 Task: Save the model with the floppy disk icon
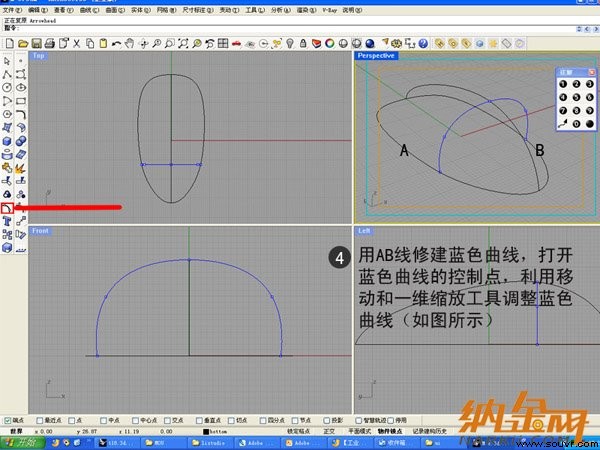tap(36, 44)
